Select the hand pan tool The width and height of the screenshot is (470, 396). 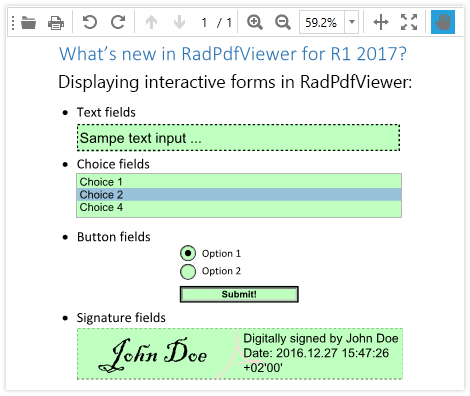click(x=443, y=22)
